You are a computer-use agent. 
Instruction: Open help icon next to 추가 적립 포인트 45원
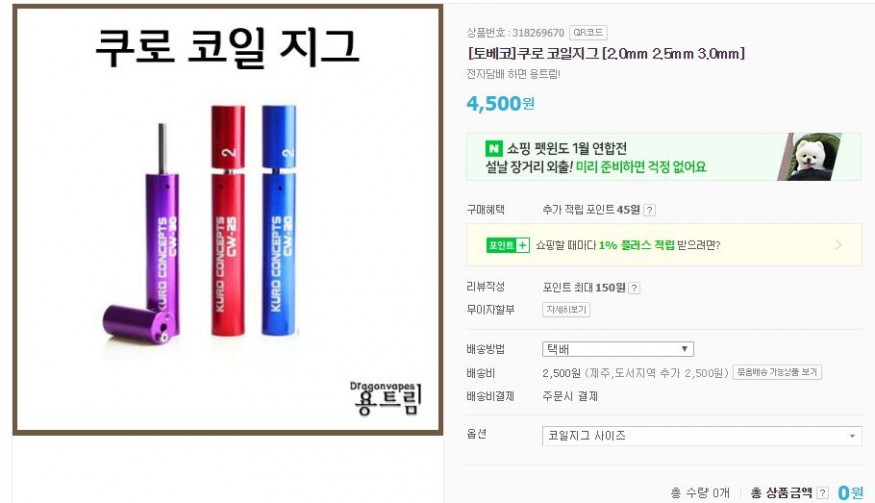pyautogui.click(x=649, y=210)
